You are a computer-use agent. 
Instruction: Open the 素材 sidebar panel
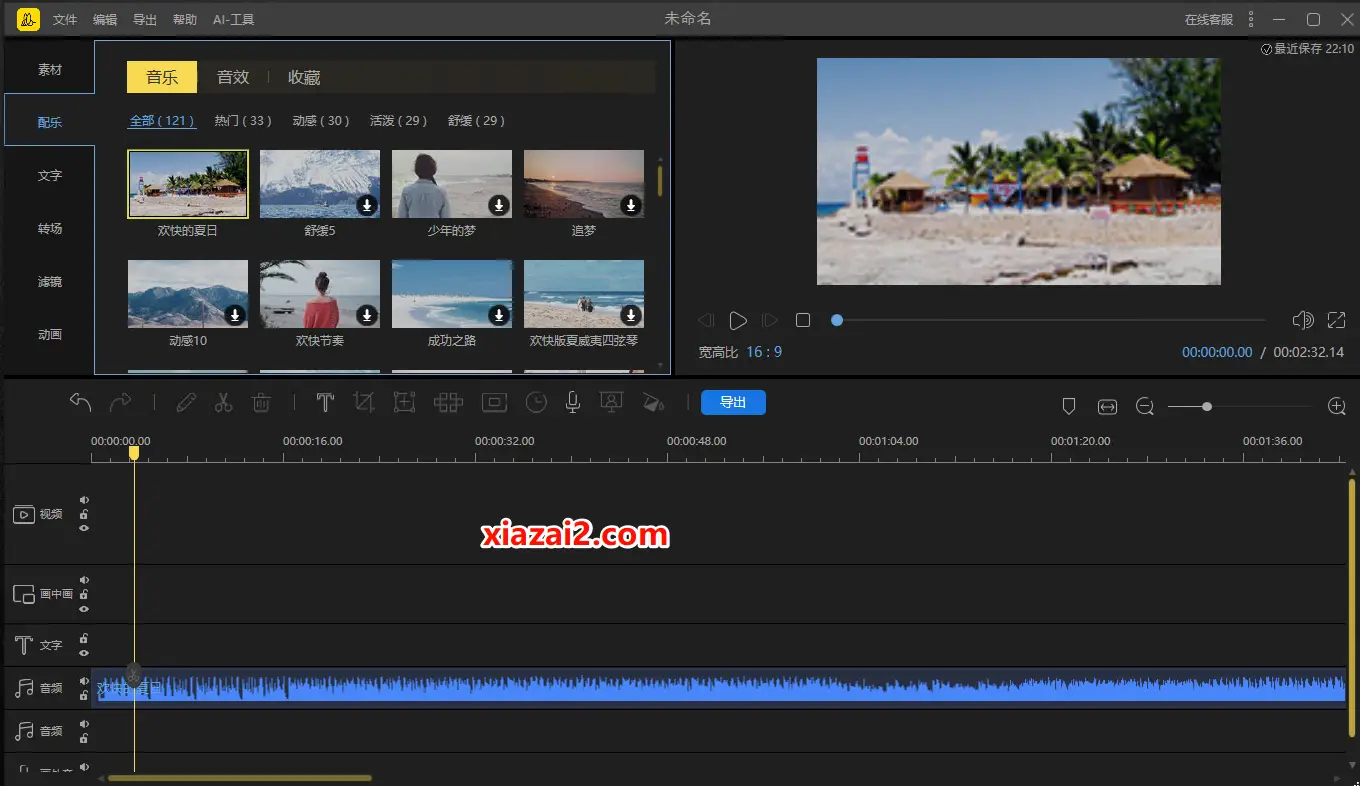click(x=50, y=70)
